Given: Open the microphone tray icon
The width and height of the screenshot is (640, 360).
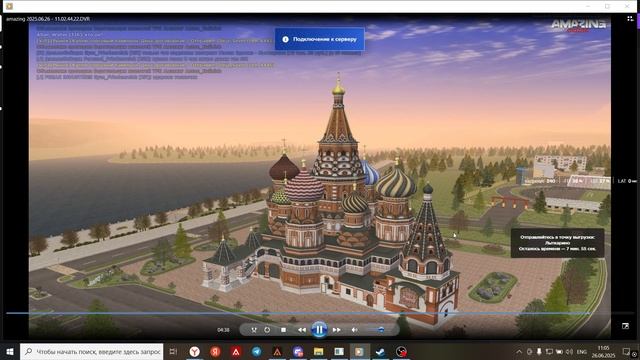Looking at the screenshot, I should click(539, 351).
